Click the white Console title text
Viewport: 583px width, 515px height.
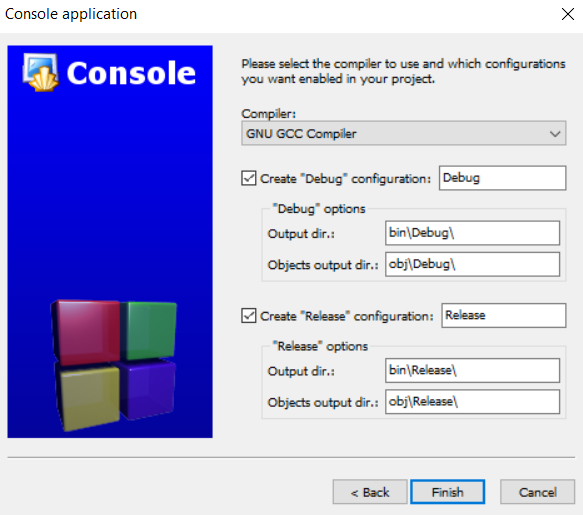point(131,73)
